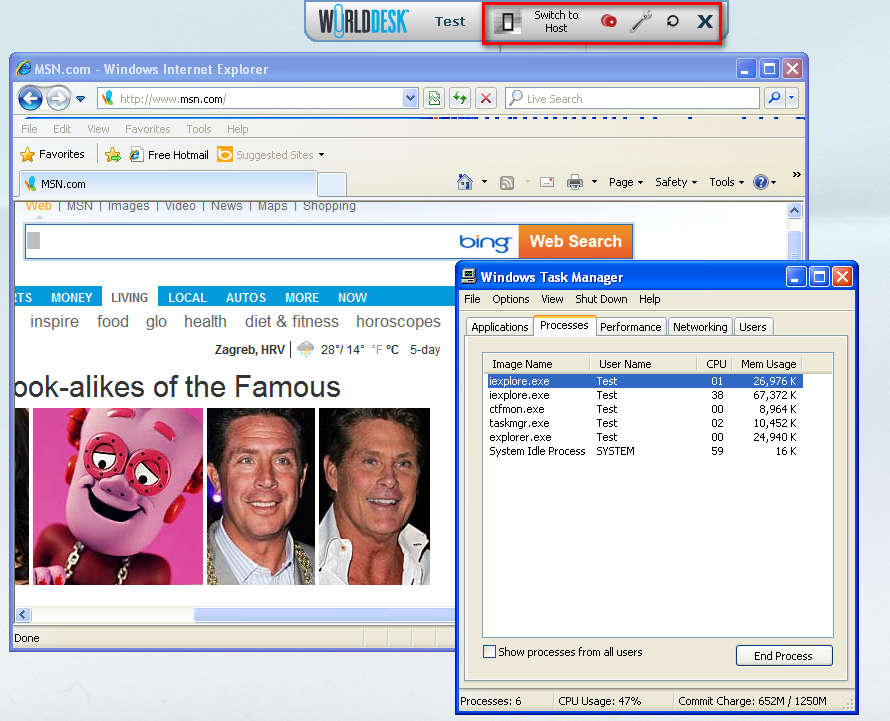The image size is (890, 721).
Task: Click the WorldDesk refresh circular arrow icon
Action: coord(673,22)
